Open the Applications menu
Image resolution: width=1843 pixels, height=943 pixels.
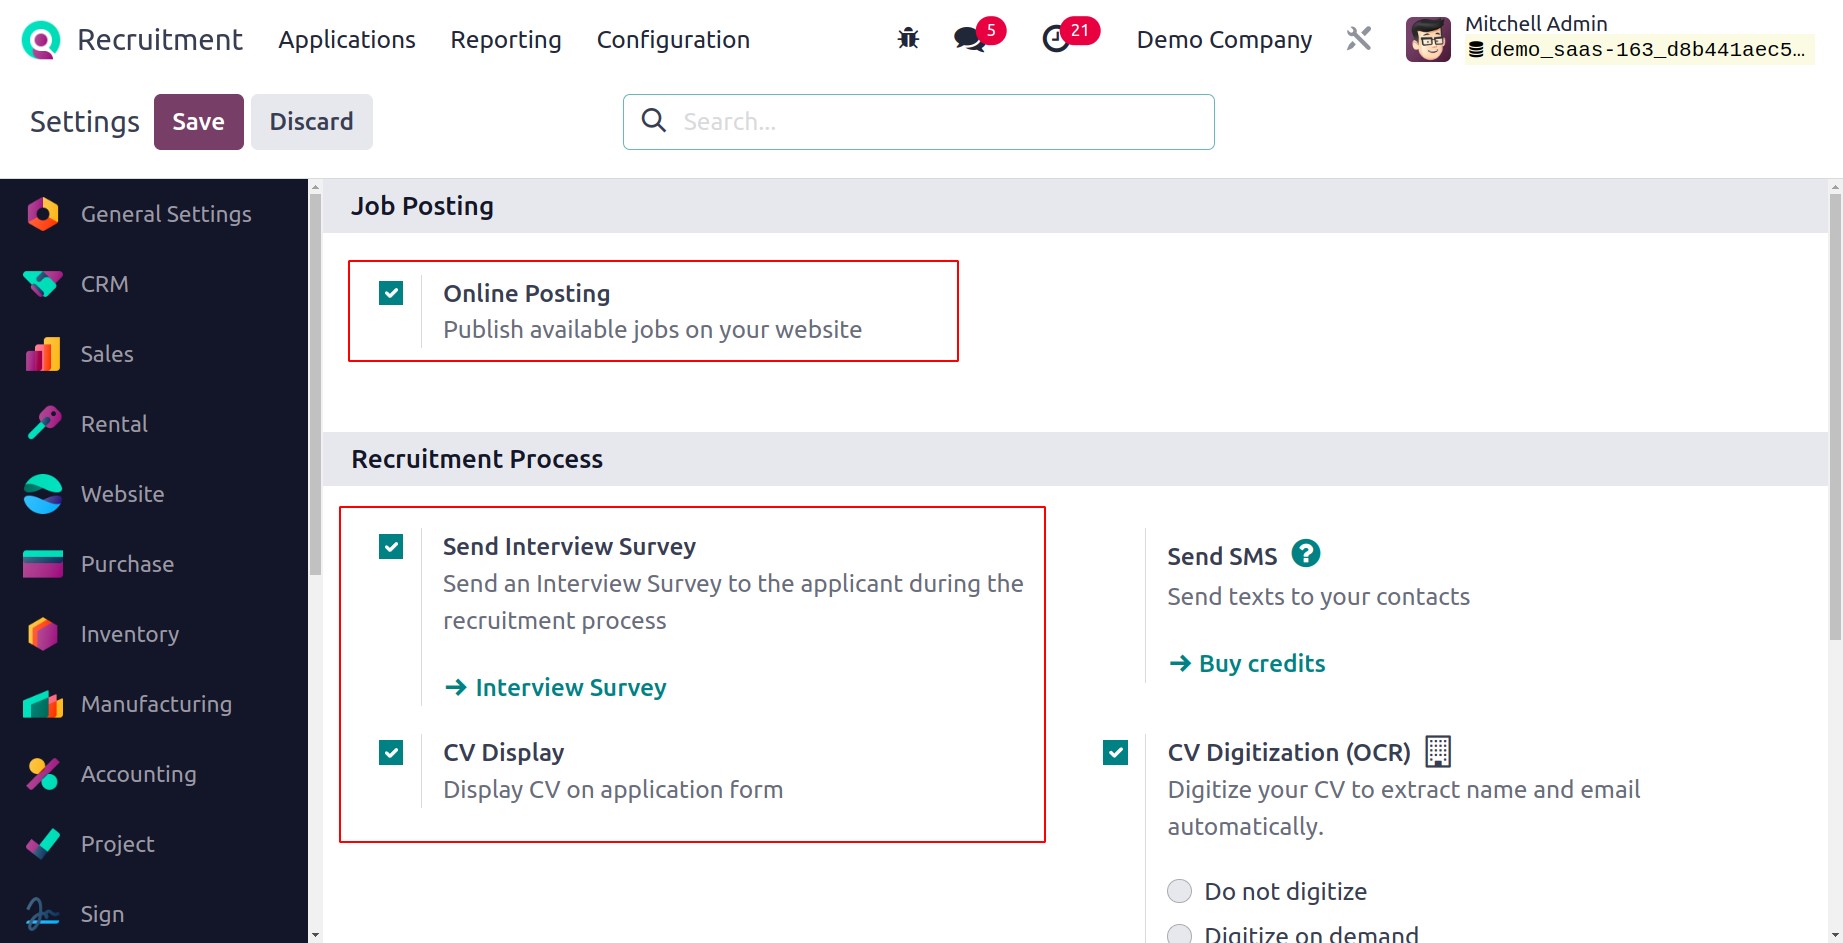(346, 39)
